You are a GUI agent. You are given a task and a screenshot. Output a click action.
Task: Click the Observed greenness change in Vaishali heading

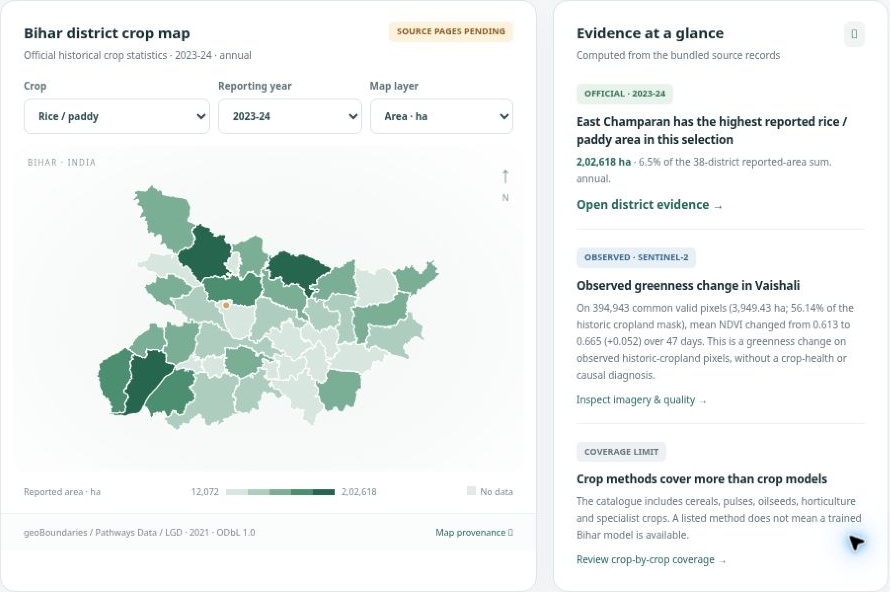[688, 285]
